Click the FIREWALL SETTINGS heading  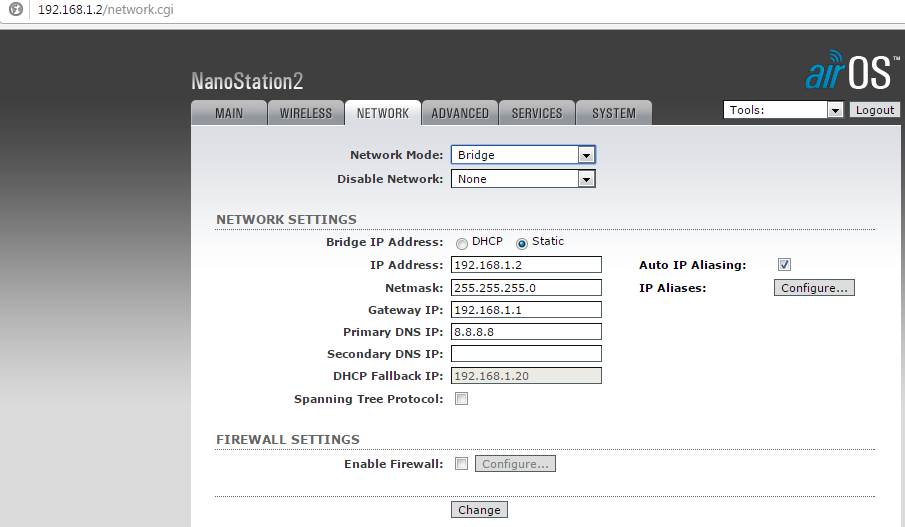(287, 439)
